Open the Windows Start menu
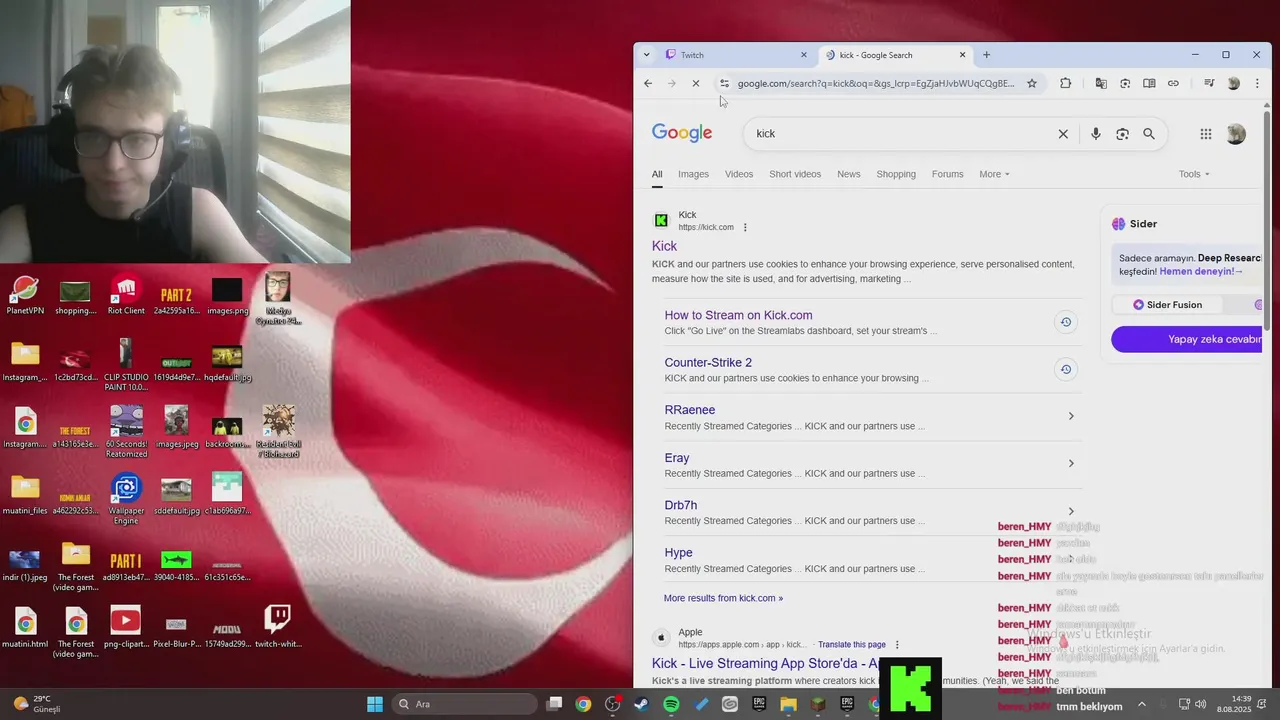Viewport: 1280px width, 720px height. point(375,704)
